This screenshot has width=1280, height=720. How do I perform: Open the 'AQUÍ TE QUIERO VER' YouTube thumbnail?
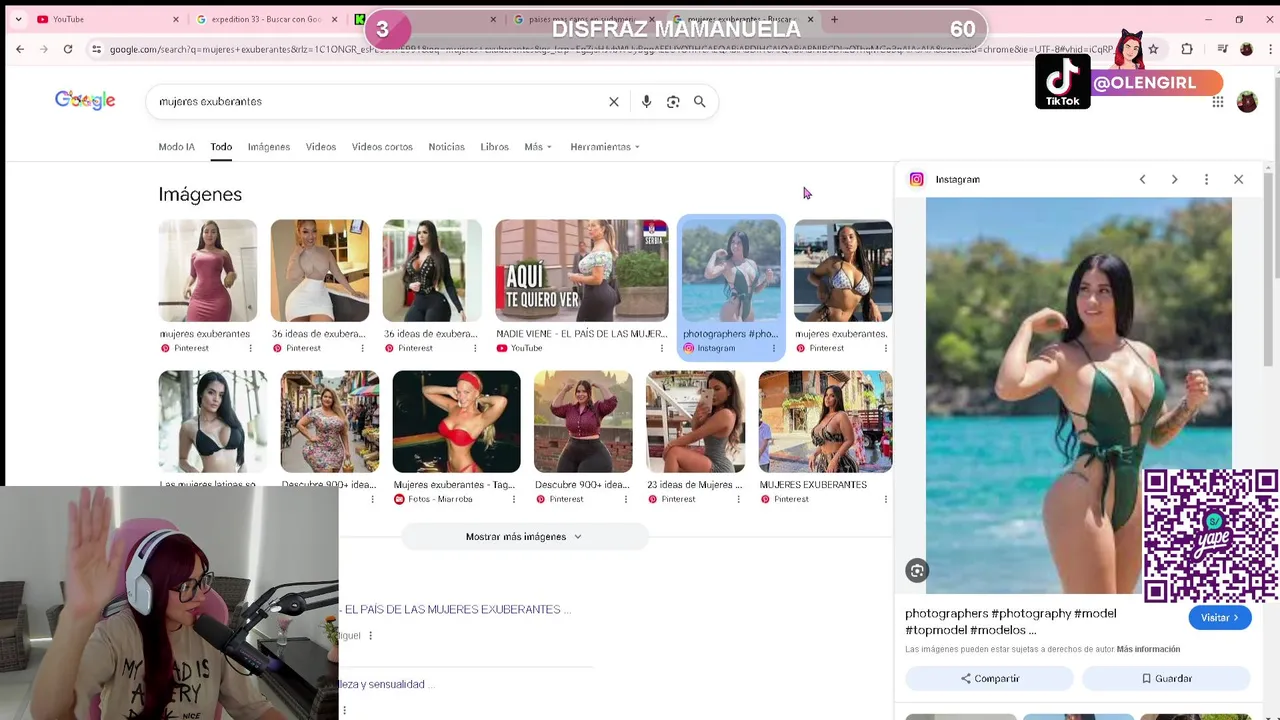[582, 271]
